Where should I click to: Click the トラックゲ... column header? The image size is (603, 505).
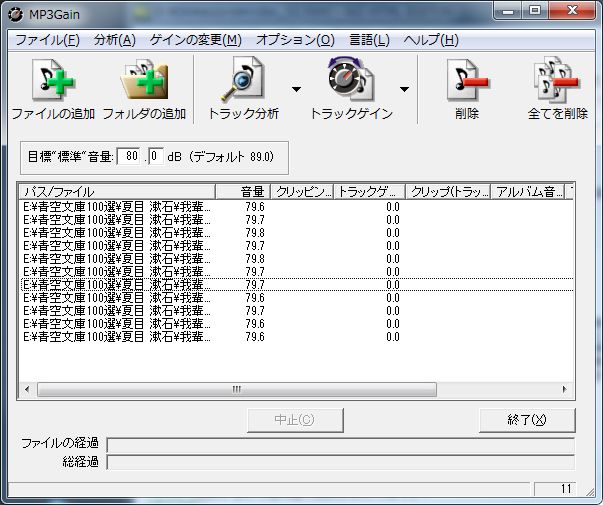(x=370, y=192)
